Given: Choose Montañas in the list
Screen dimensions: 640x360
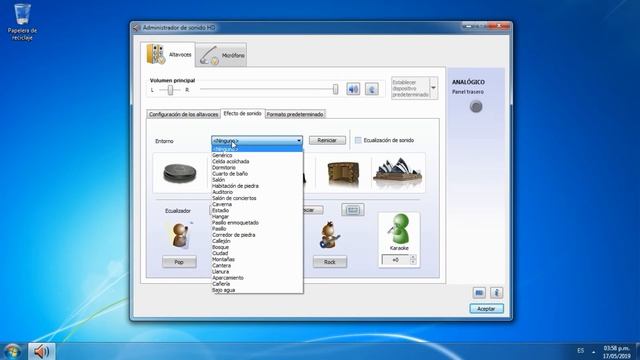Looking at the screenshot, I should (x=257, y=259).
